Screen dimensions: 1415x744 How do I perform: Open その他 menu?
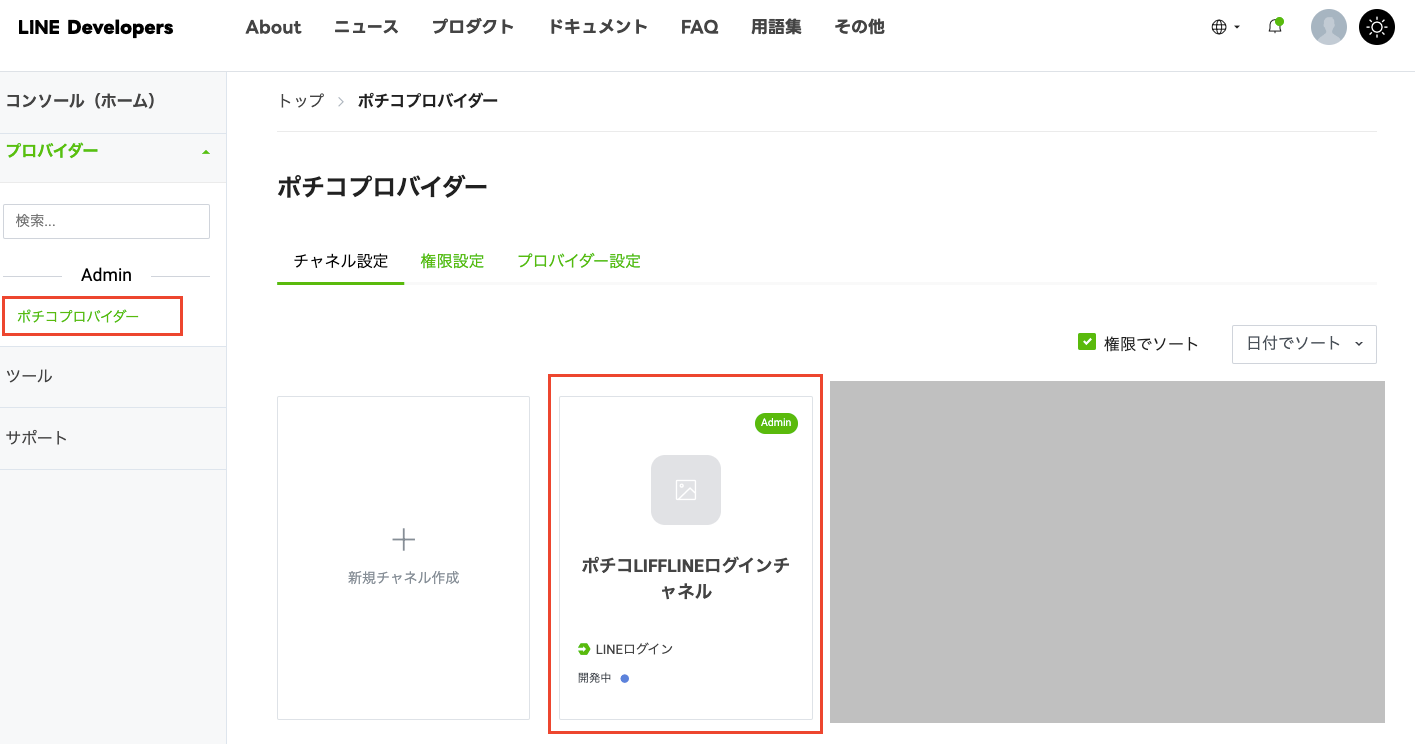point(859,27)
